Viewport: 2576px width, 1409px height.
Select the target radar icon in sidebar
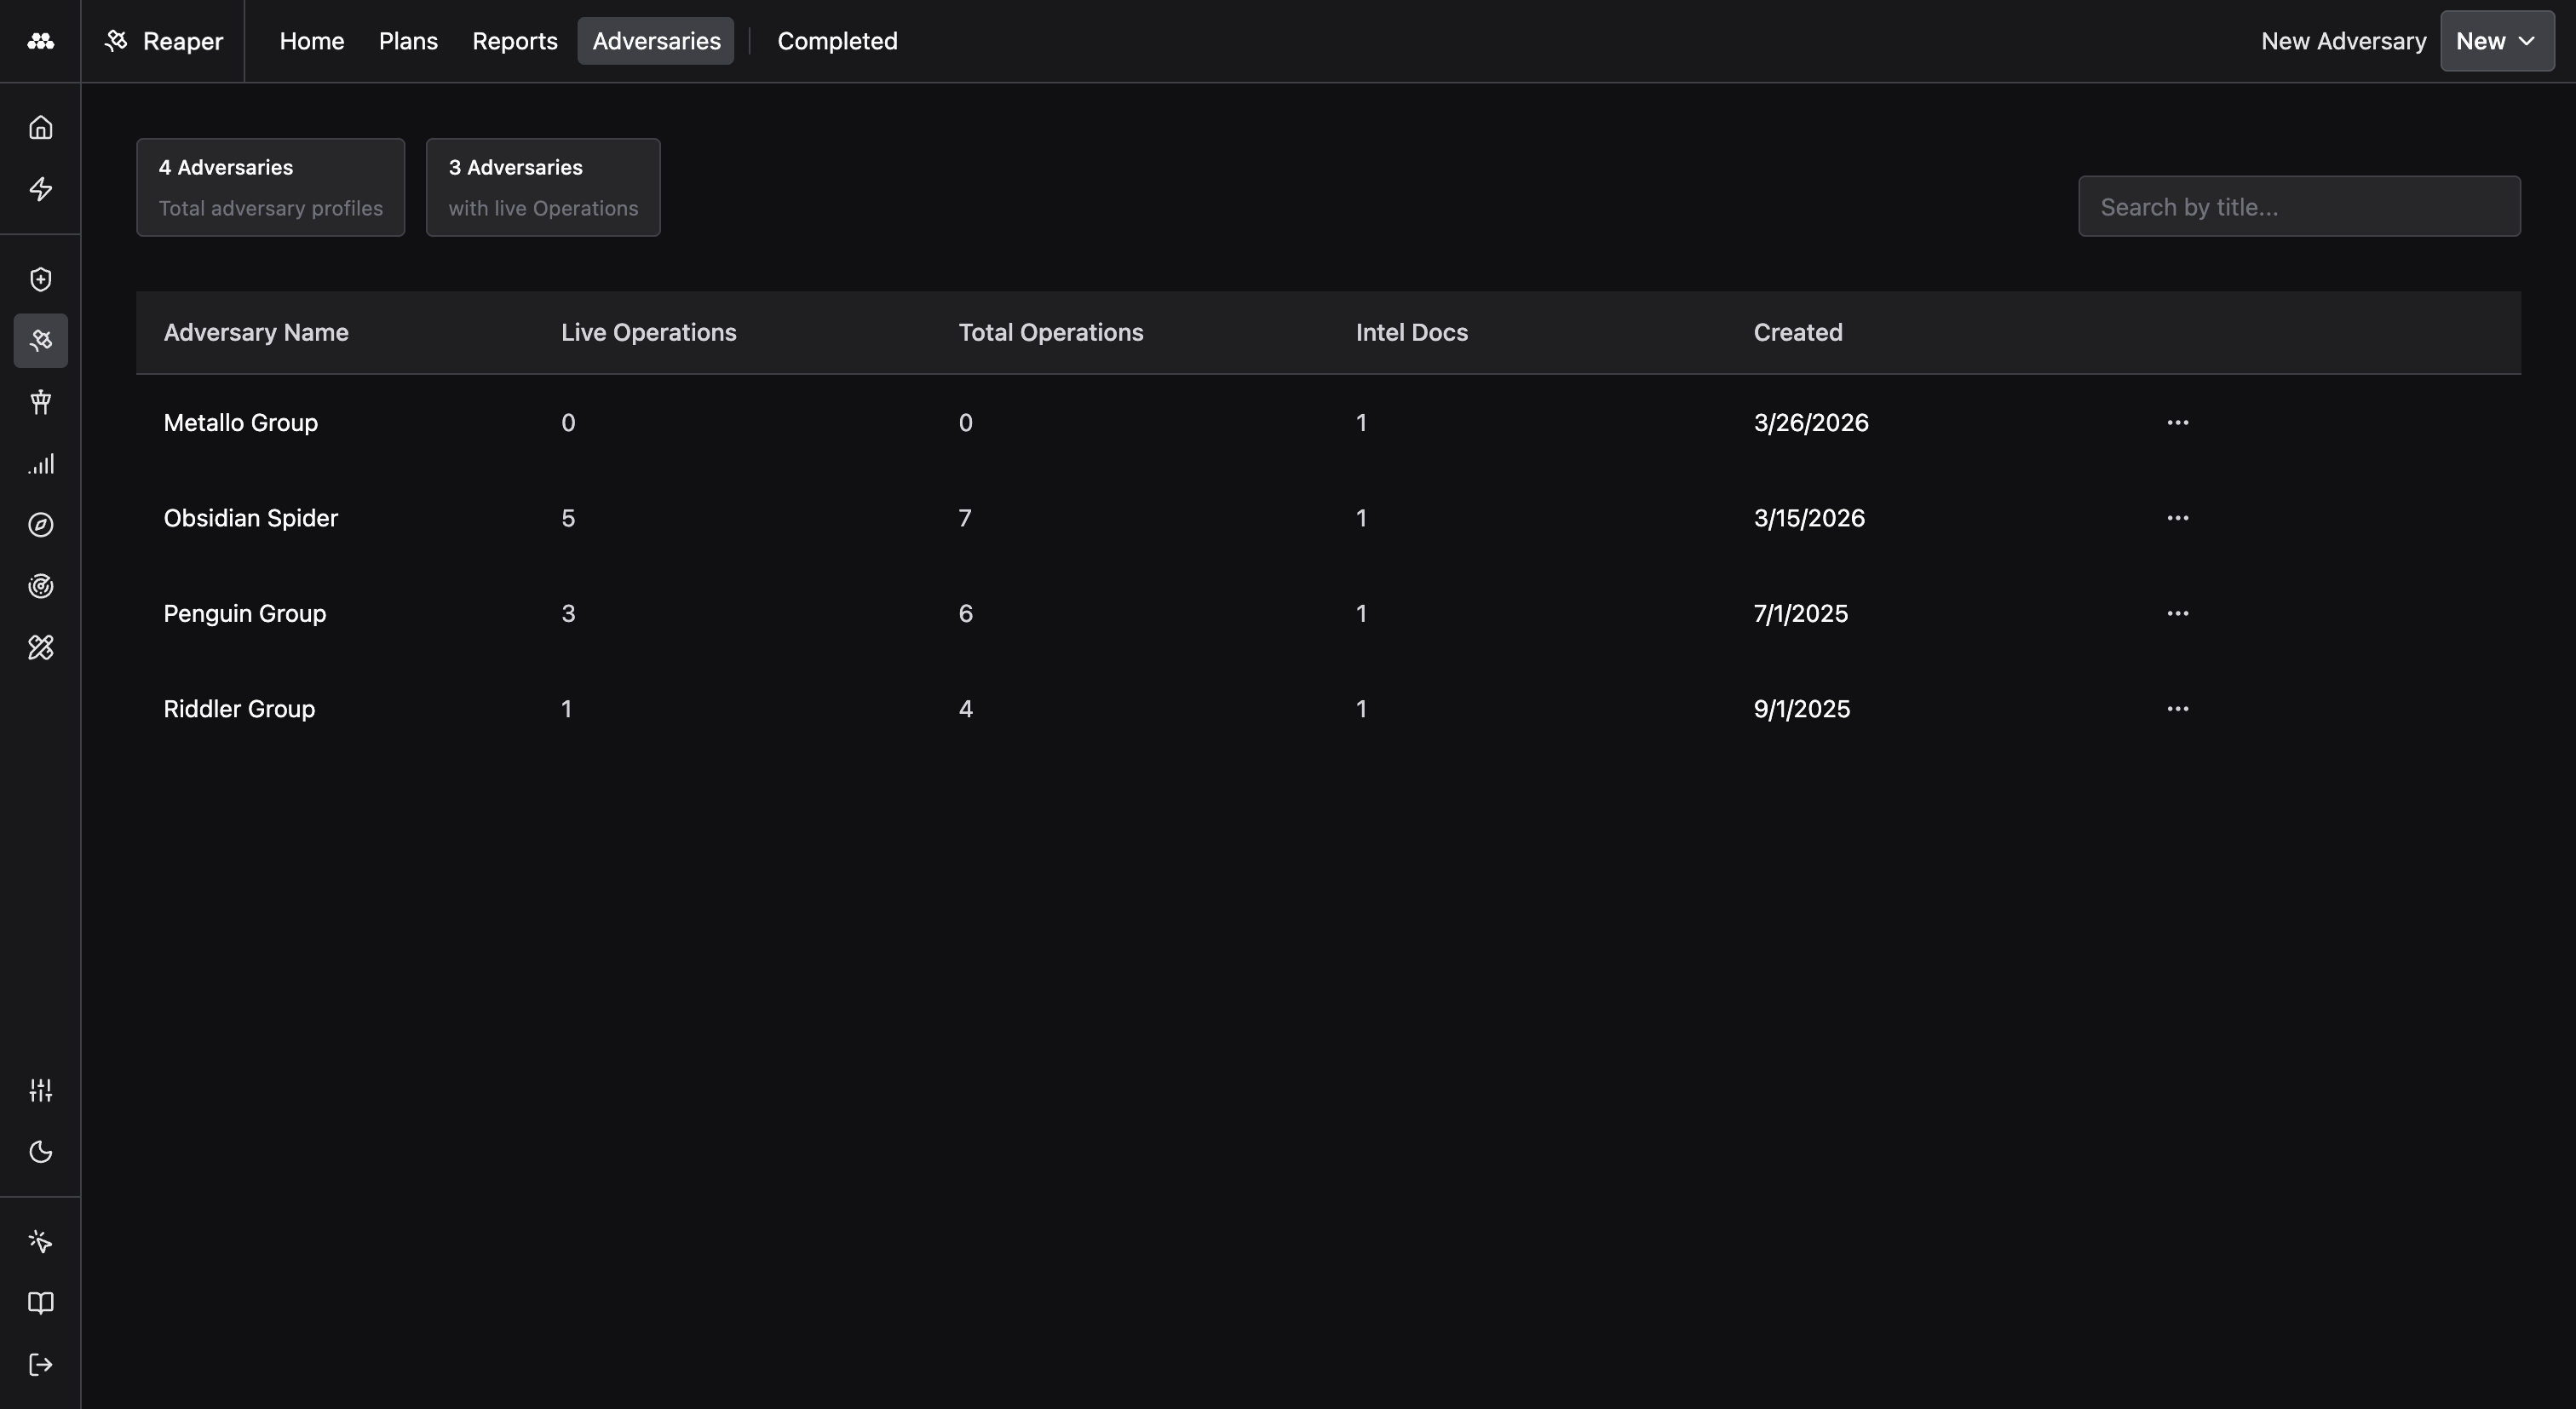click(40, 586)
